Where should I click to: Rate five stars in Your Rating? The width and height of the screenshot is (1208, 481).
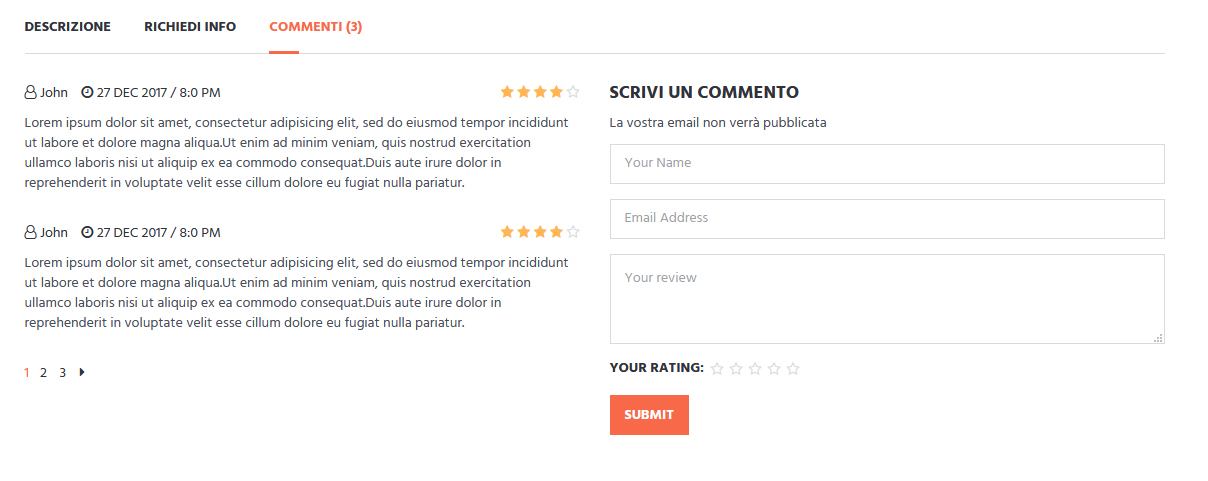click(x=793, y=369)
